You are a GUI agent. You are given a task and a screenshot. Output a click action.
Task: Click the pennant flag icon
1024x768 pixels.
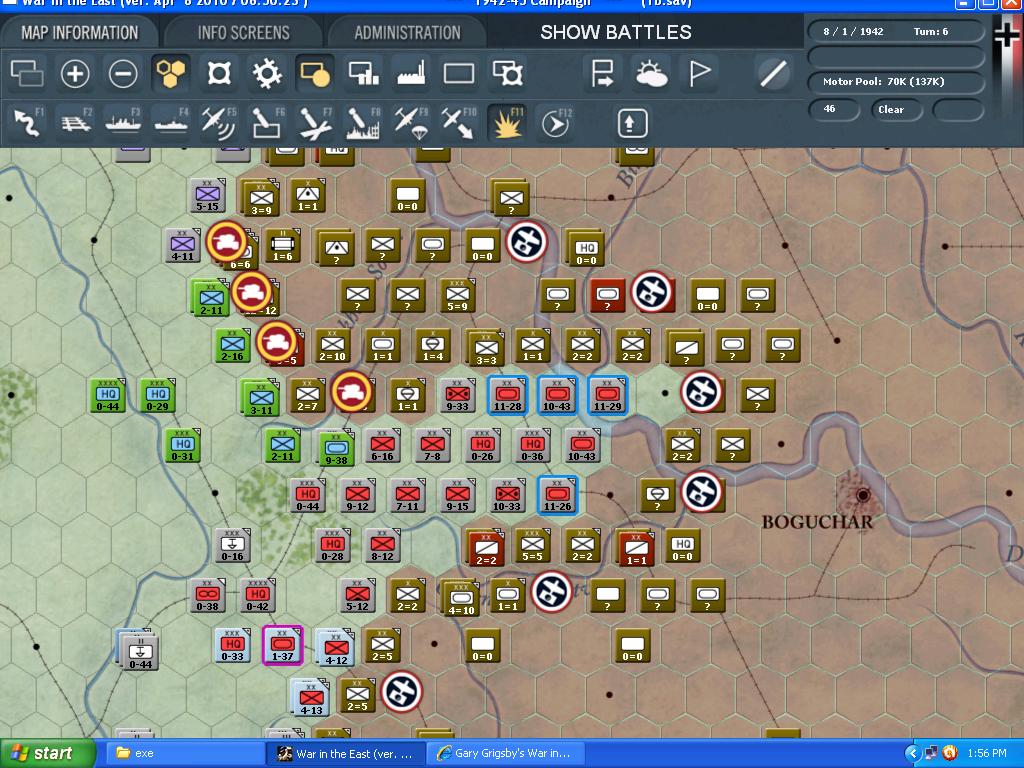(x=699, y=73)
